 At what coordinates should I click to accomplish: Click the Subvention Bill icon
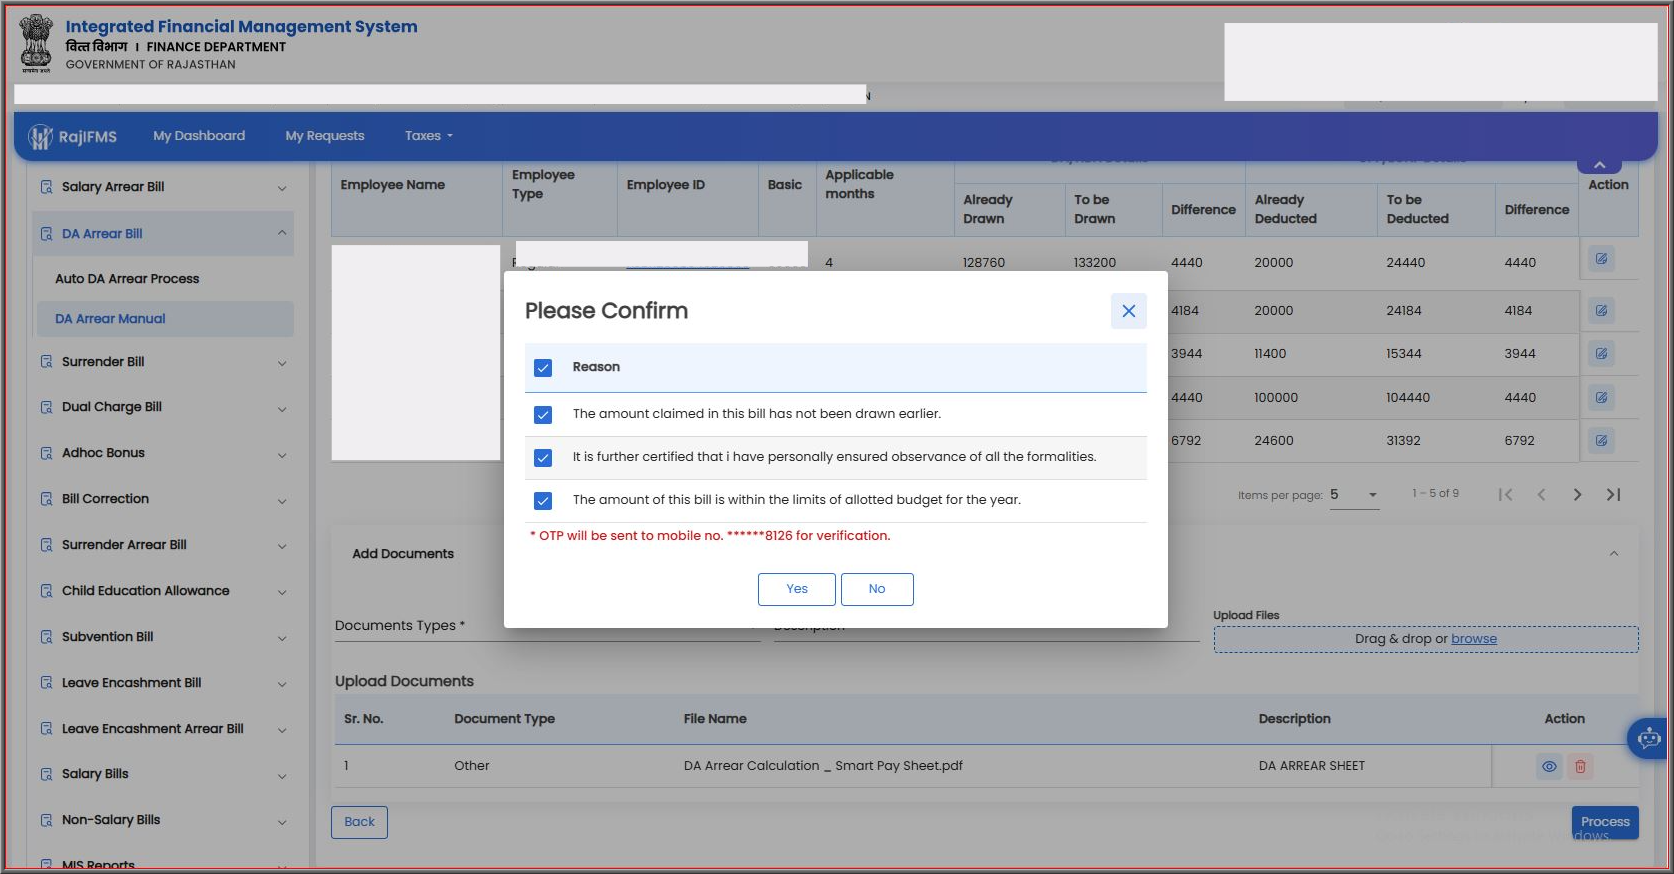tap(46, 637)
